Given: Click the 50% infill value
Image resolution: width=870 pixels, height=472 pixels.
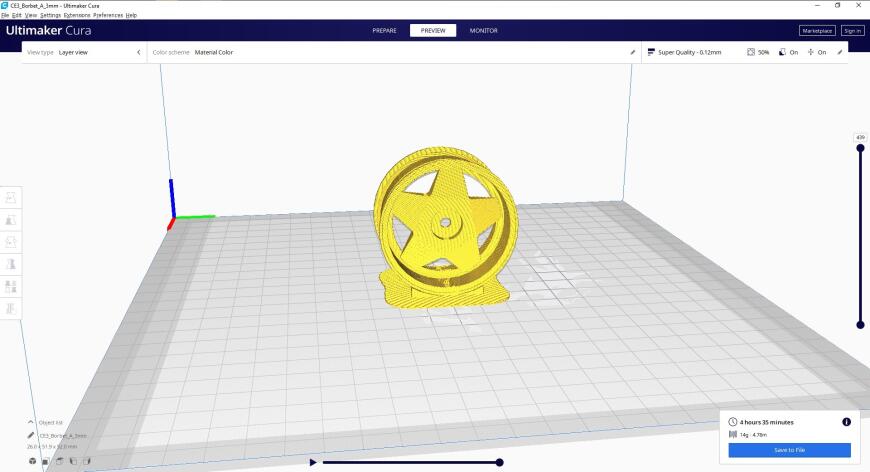Looking at the screenshot, I should click(x=763, y=52).
